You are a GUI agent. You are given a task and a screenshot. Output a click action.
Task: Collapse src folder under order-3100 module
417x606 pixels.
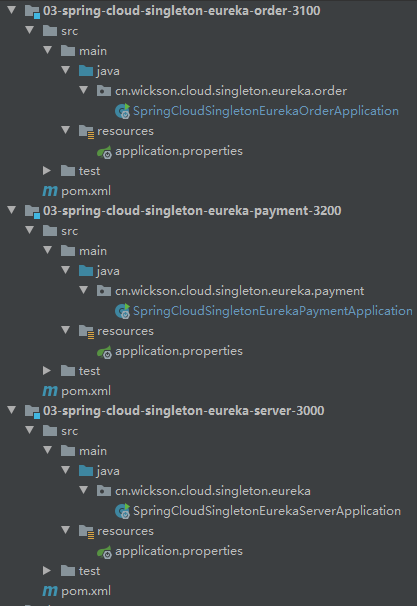click(x=30, y=30)
